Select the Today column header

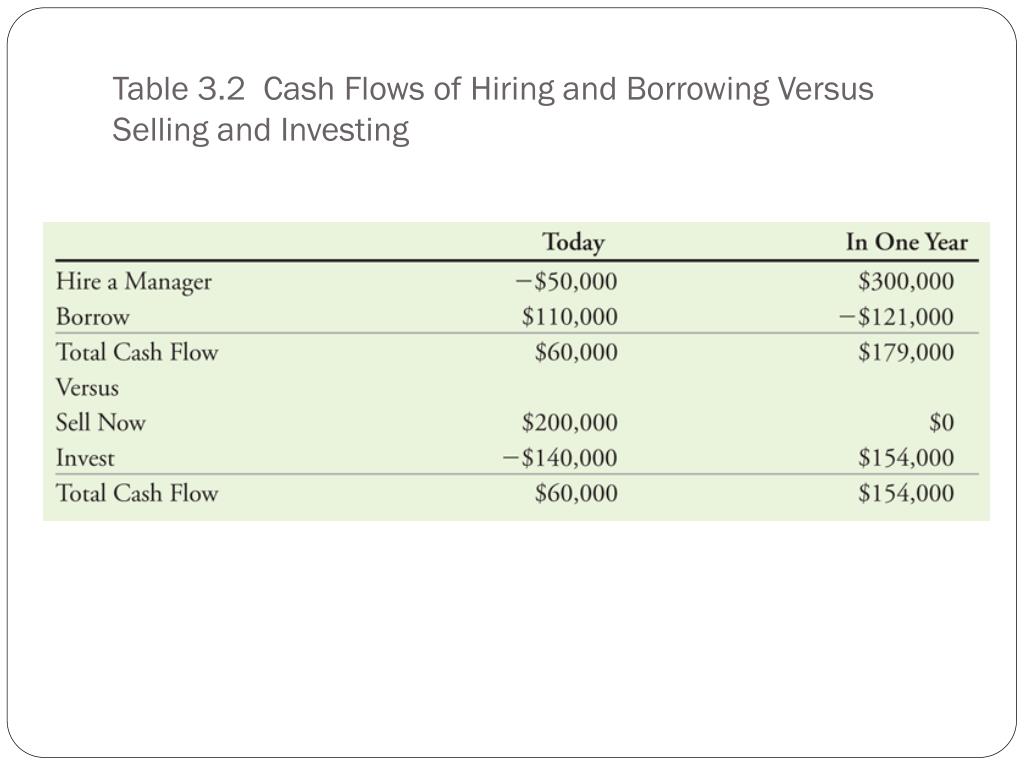tap(573, 242)
